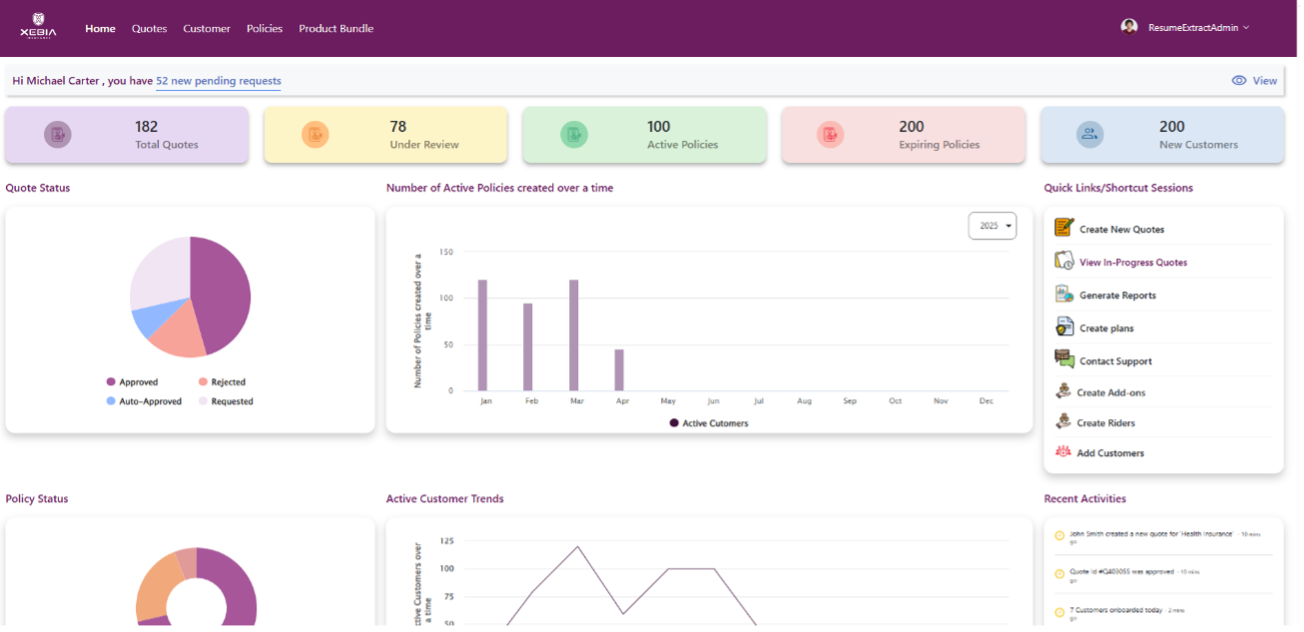This screenshot has height=632, width=1304.
Task: Toggle the Requested legend entry
Action: coord(226,401)
